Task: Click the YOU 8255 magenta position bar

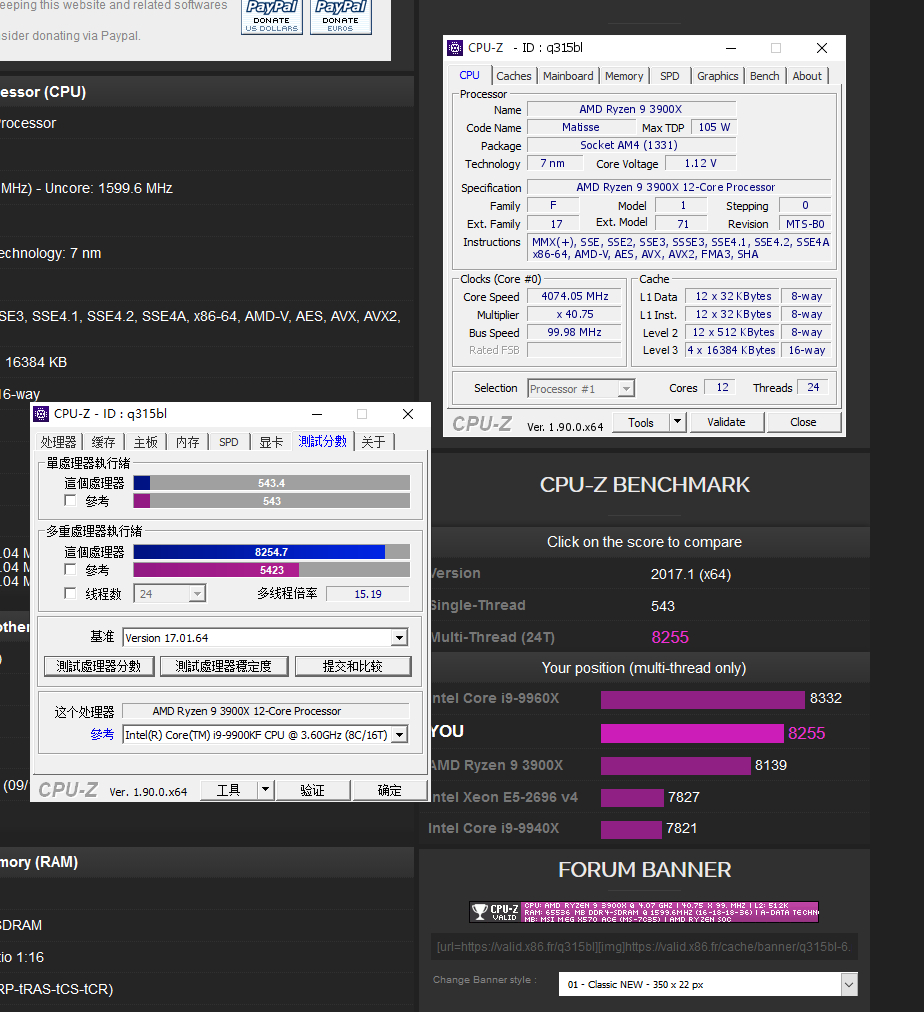Action: (692, 733)
